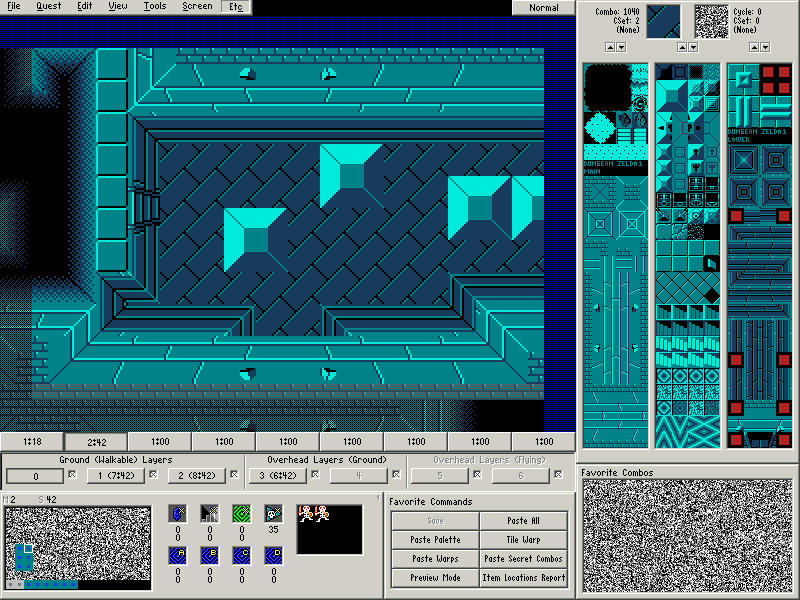Select top-left red square combo in third list

pyautogui.click(x=768, y=72)
